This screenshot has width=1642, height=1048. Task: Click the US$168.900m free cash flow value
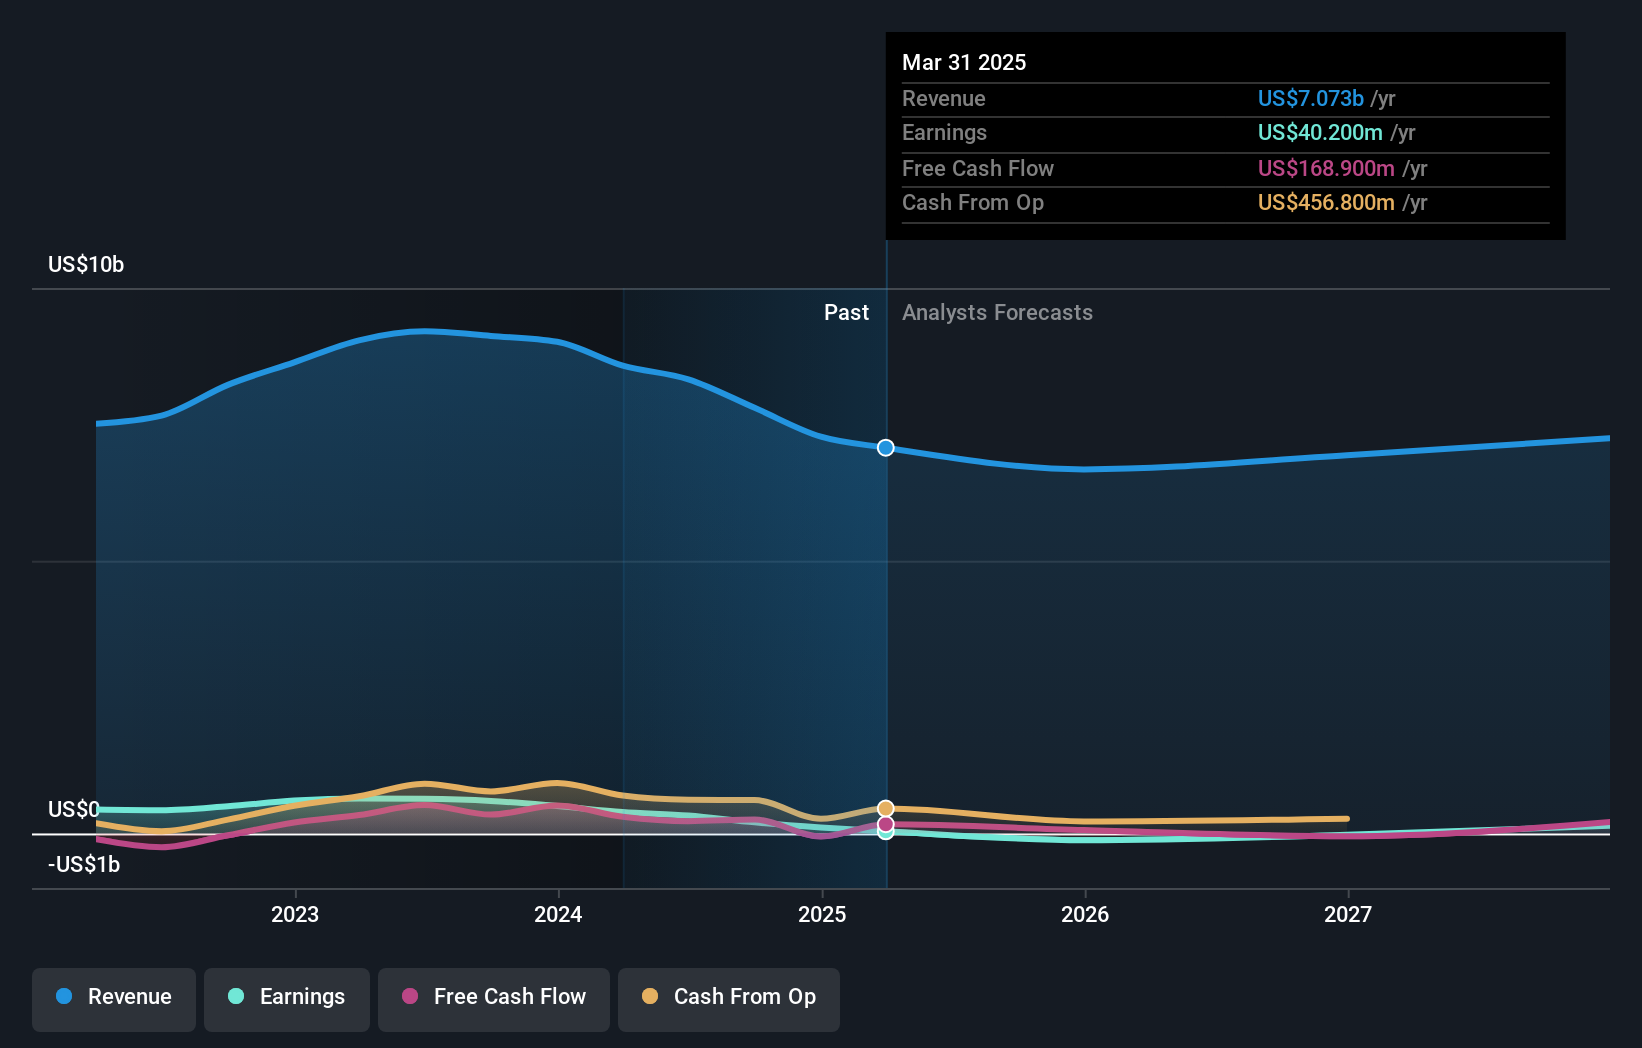click(x=1326, y=169)
